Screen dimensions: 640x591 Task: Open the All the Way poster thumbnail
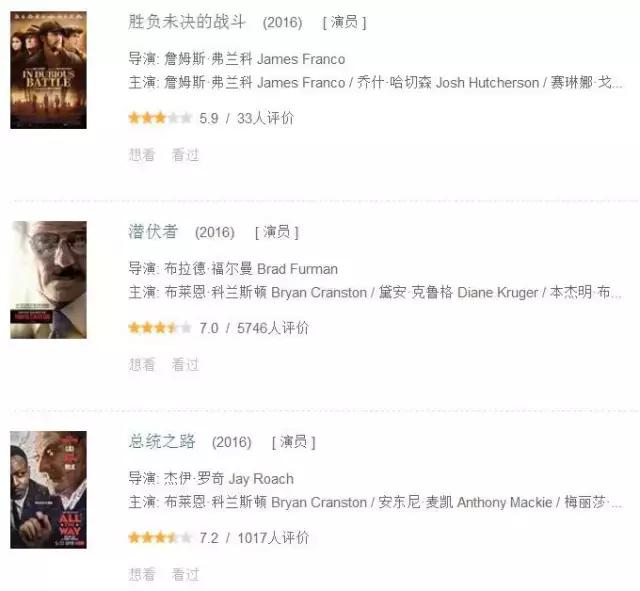[x=48, y=490]
